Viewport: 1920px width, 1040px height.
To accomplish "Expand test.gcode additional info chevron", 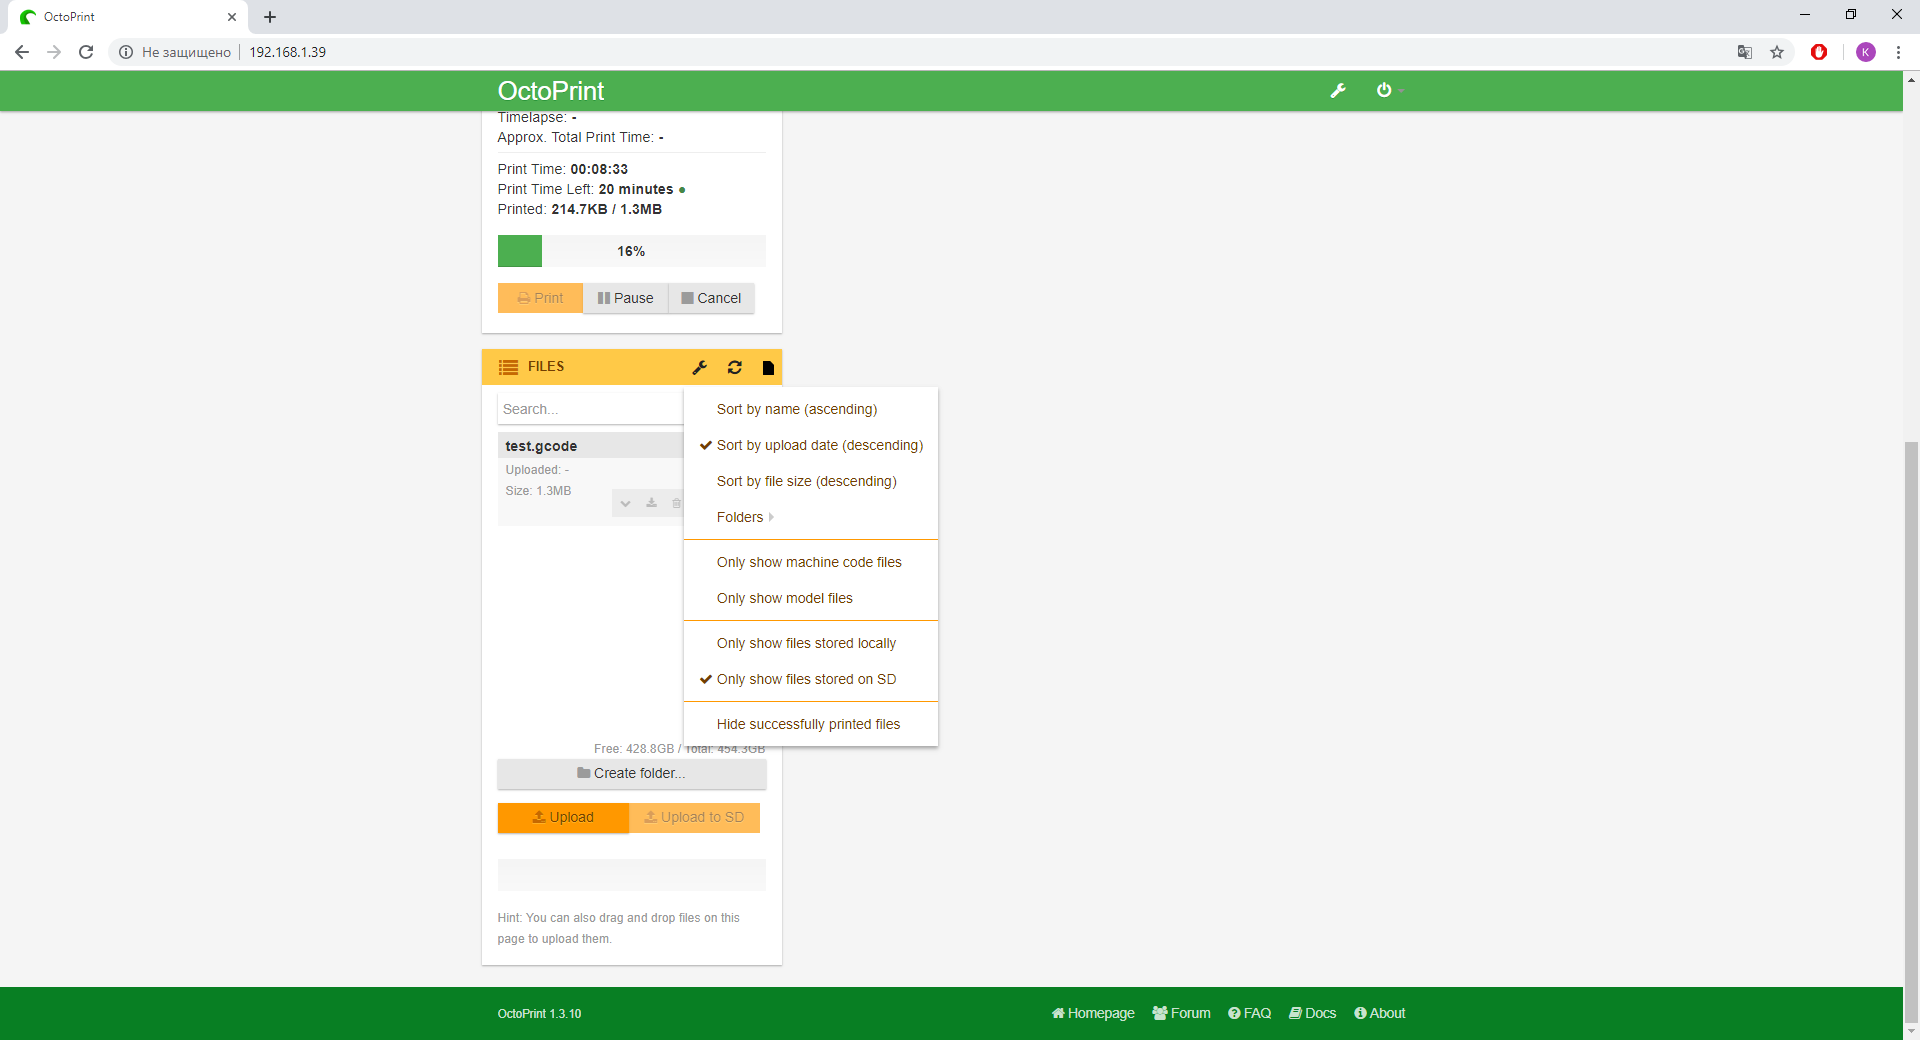I will click(625, 503).
